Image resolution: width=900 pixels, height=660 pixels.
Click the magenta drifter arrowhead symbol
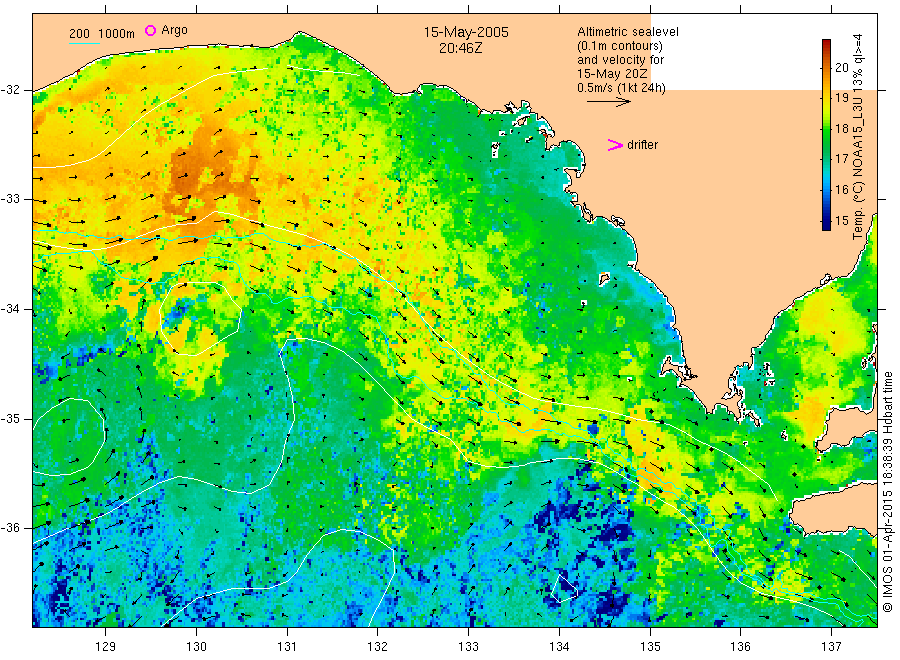(x=615, y=145)
